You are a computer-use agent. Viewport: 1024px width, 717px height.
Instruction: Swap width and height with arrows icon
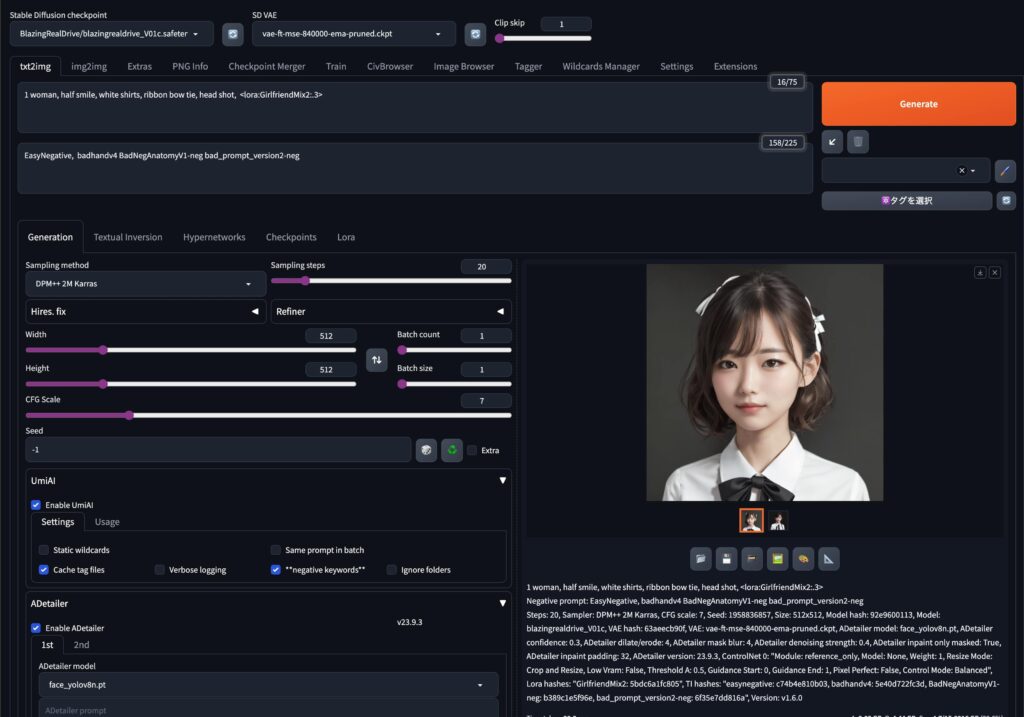(x=377, y=360)
